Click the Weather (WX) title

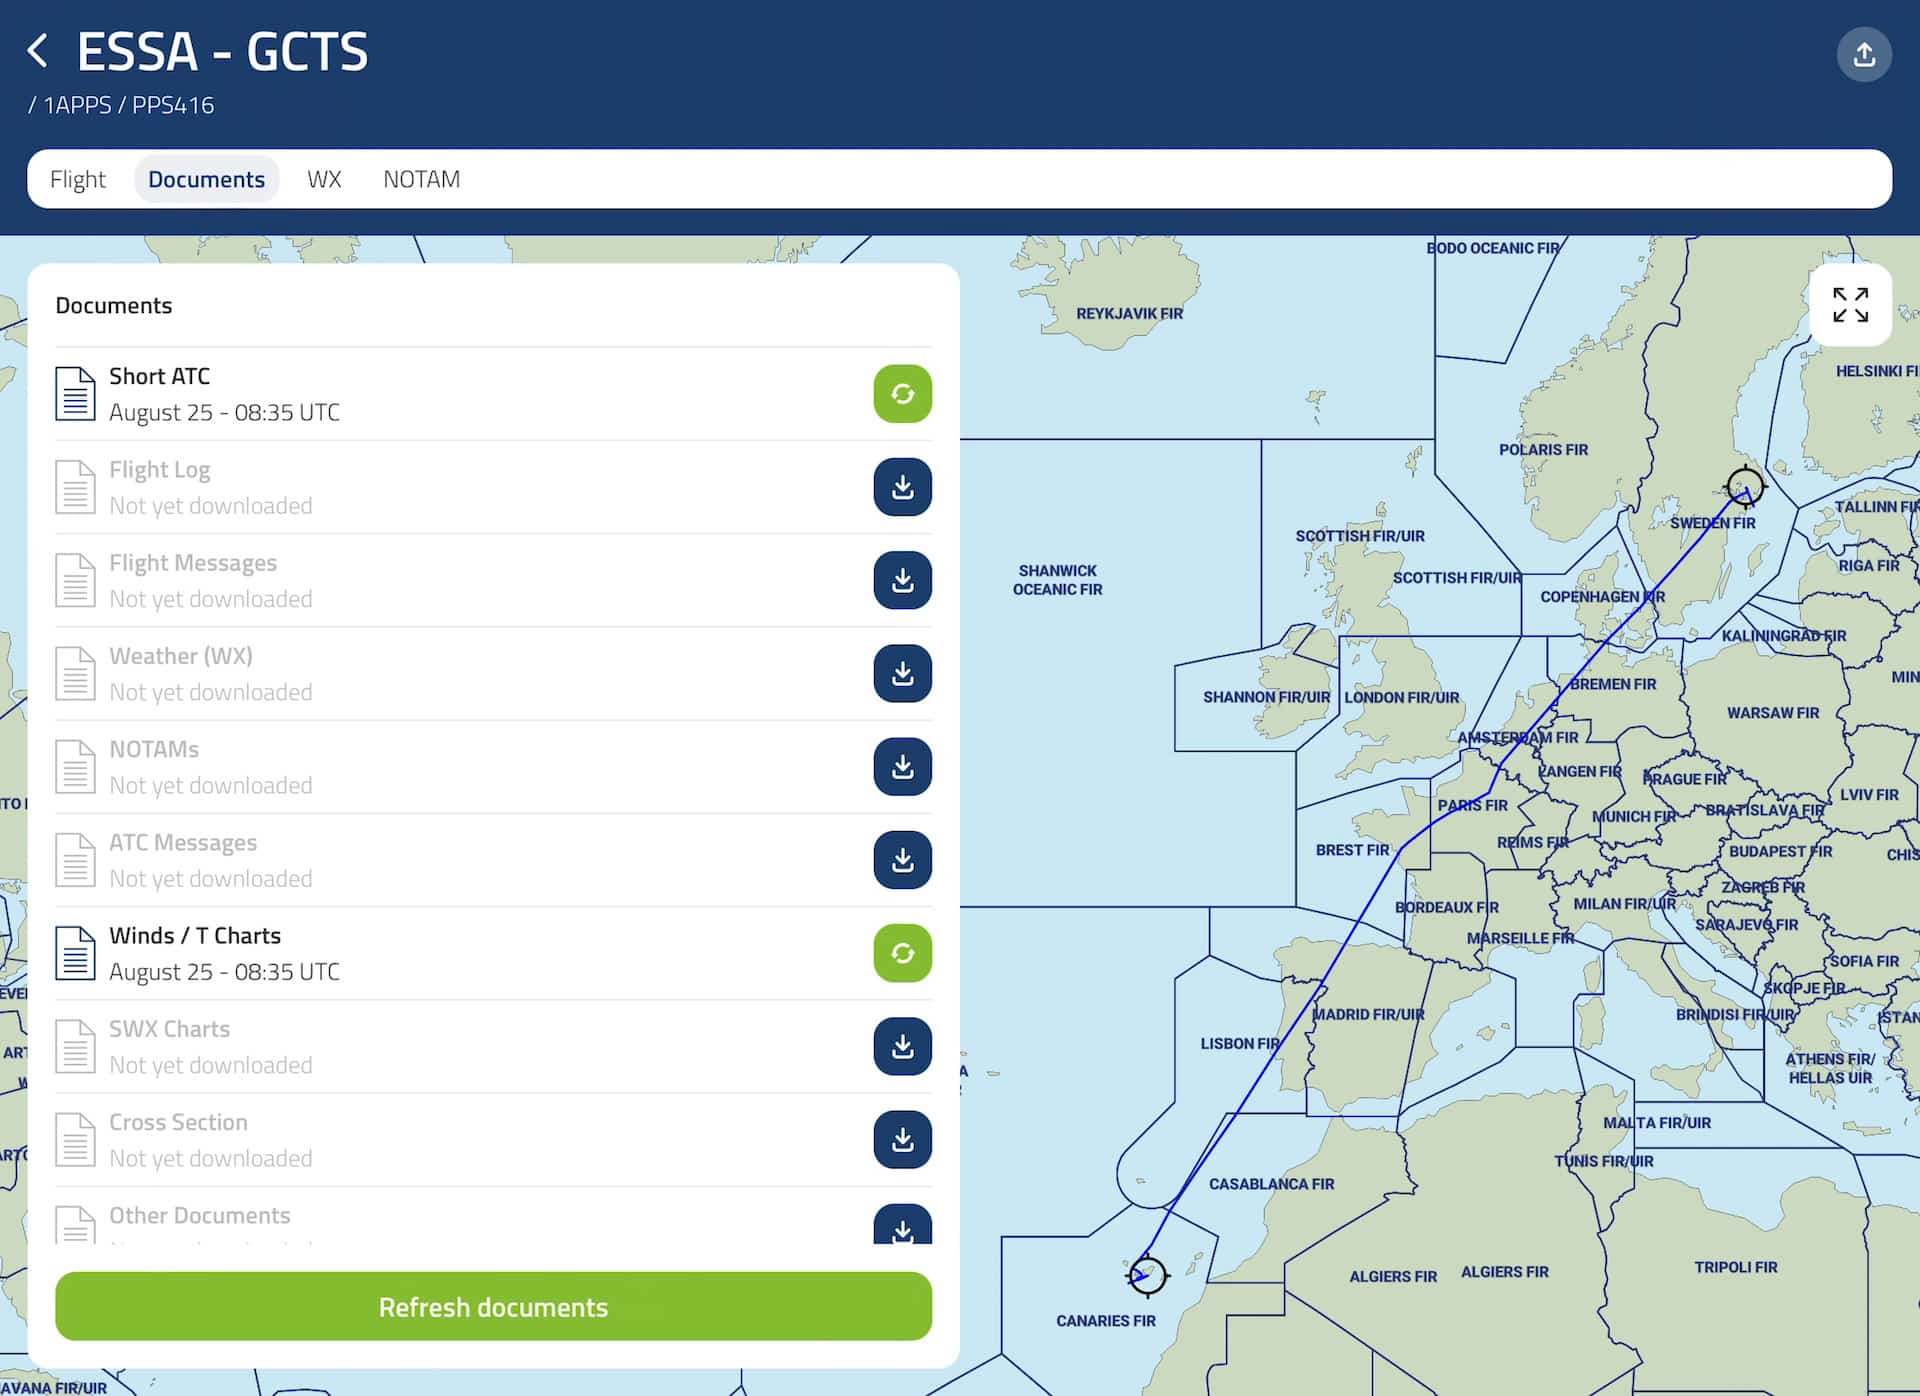(x=181, y=656)
